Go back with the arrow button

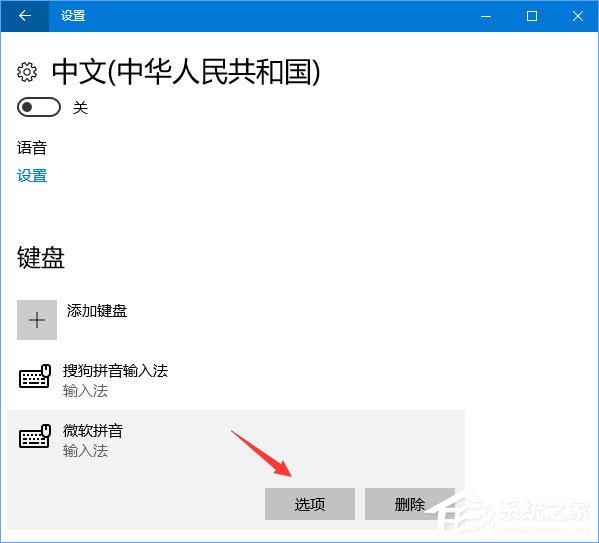pyautogui.click(x=25, y=16)
